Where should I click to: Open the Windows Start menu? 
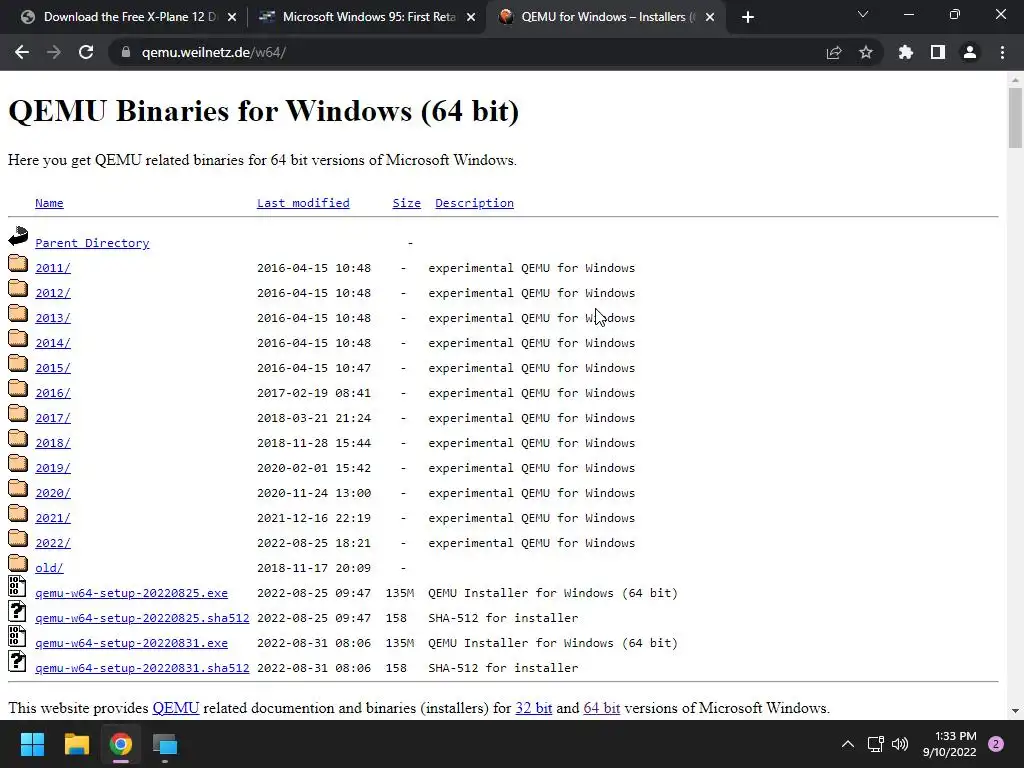point(32,744)
